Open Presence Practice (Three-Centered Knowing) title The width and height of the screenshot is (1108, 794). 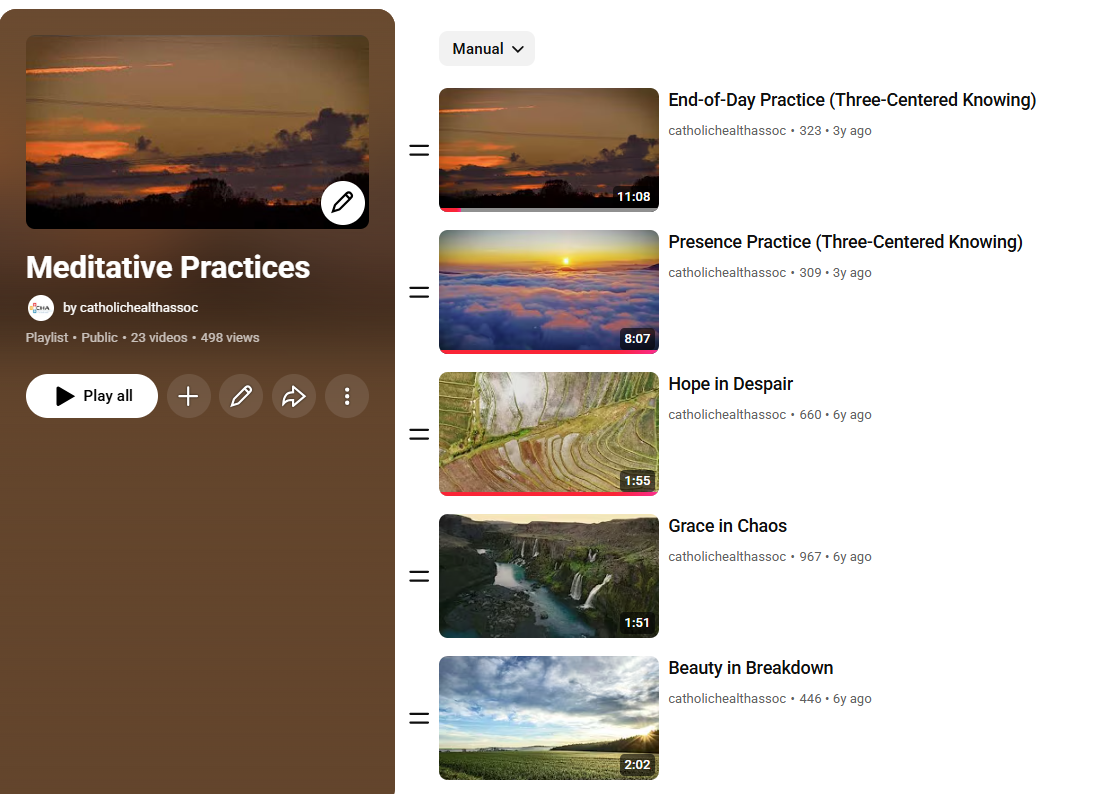[x=845, y=242]
